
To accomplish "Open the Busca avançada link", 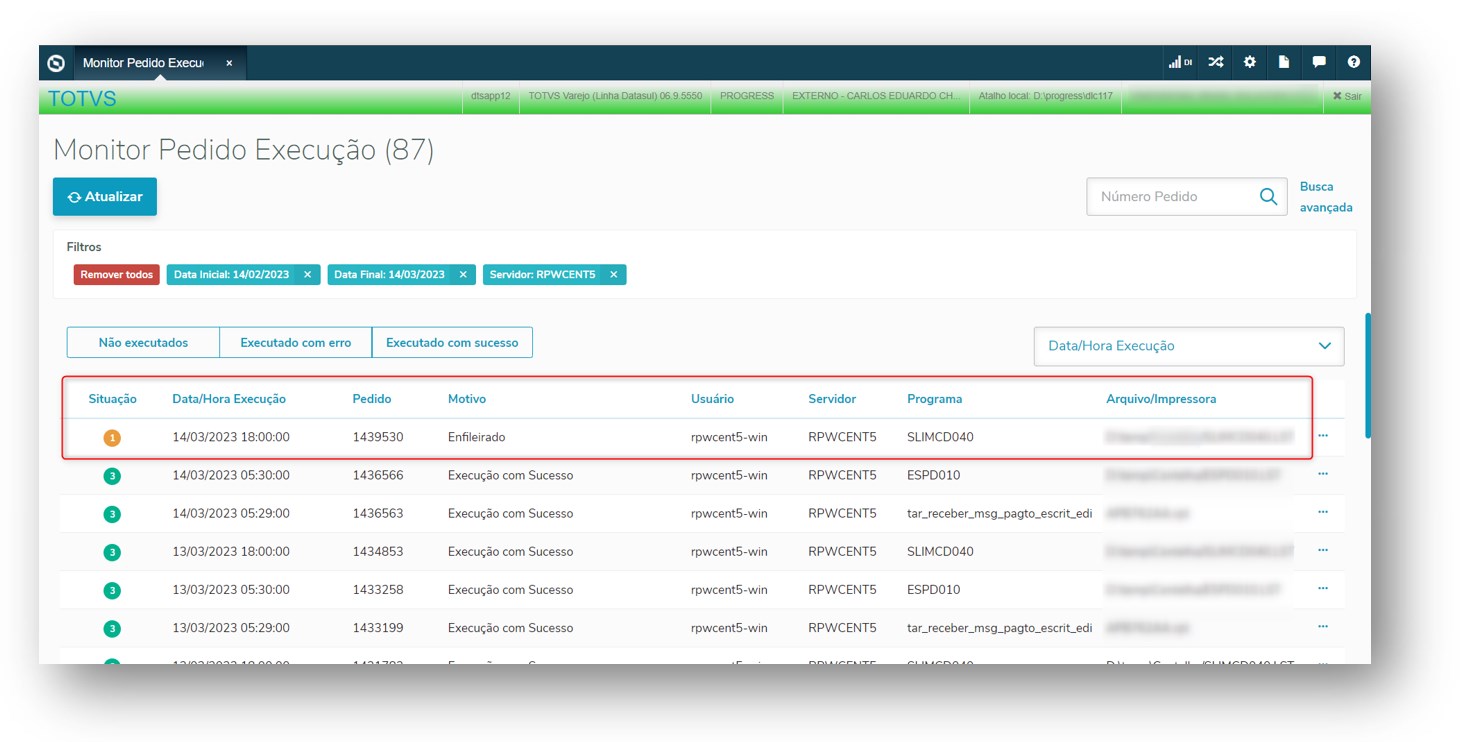I will click(1325, 197).
